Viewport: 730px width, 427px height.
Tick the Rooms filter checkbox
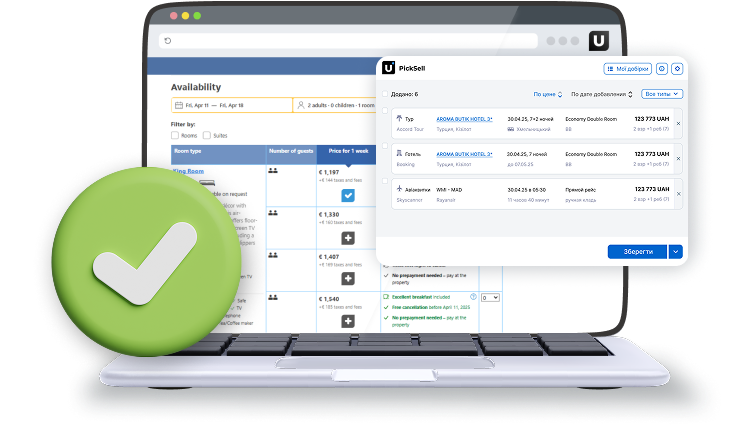[175, 135]
